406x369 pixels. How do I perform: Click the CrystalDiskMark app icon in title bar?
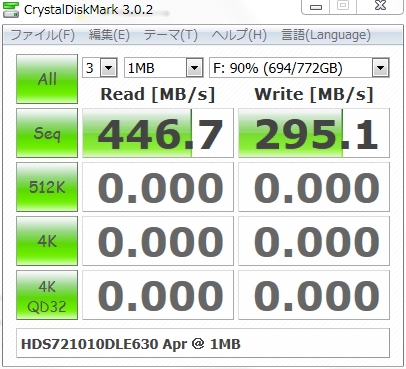(x=10, y=9)
